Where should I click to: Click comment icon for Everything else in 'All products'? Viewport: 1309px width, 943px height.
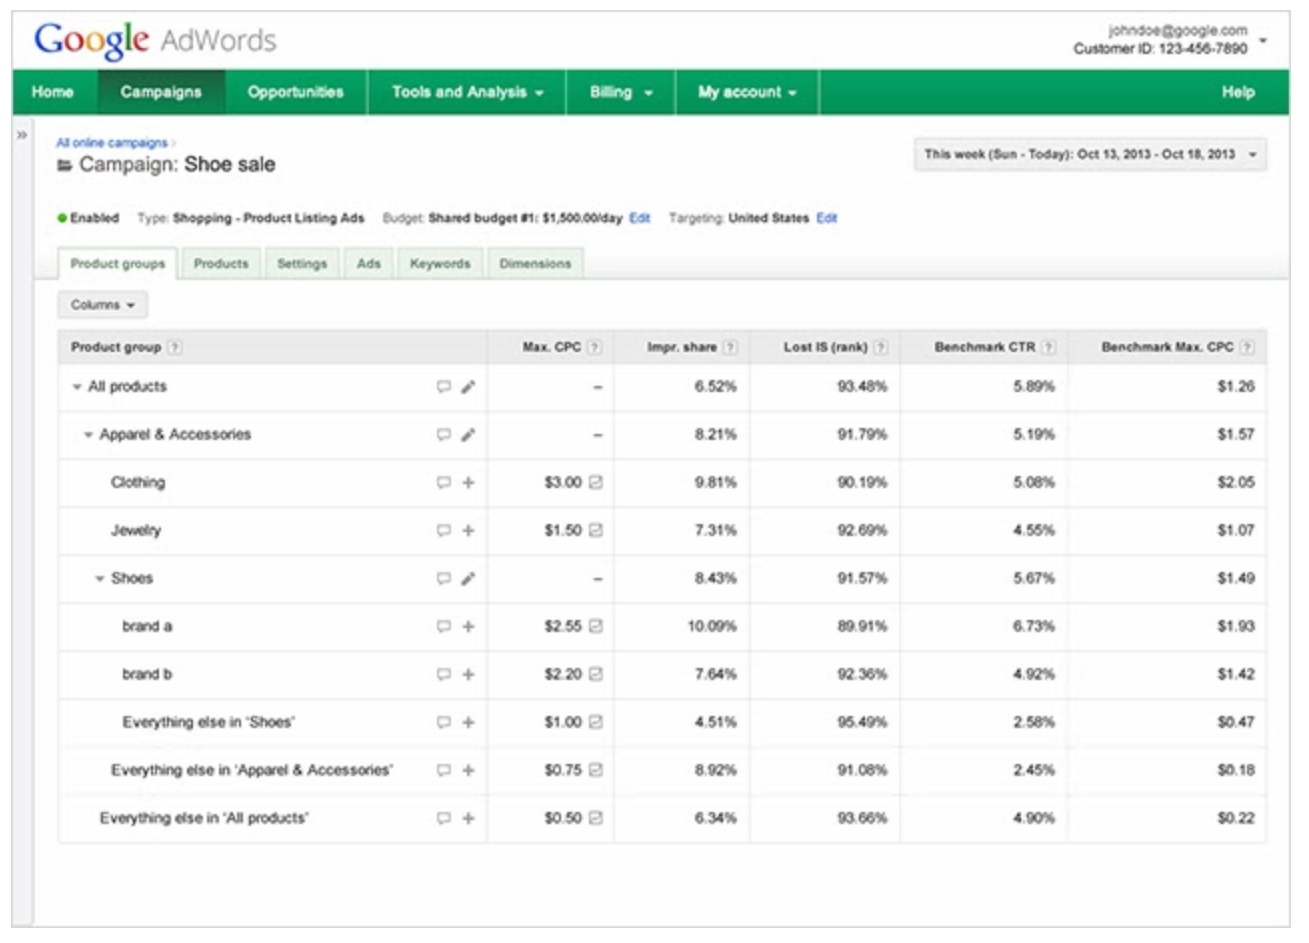pyautogui.click(x=443, y=819)
